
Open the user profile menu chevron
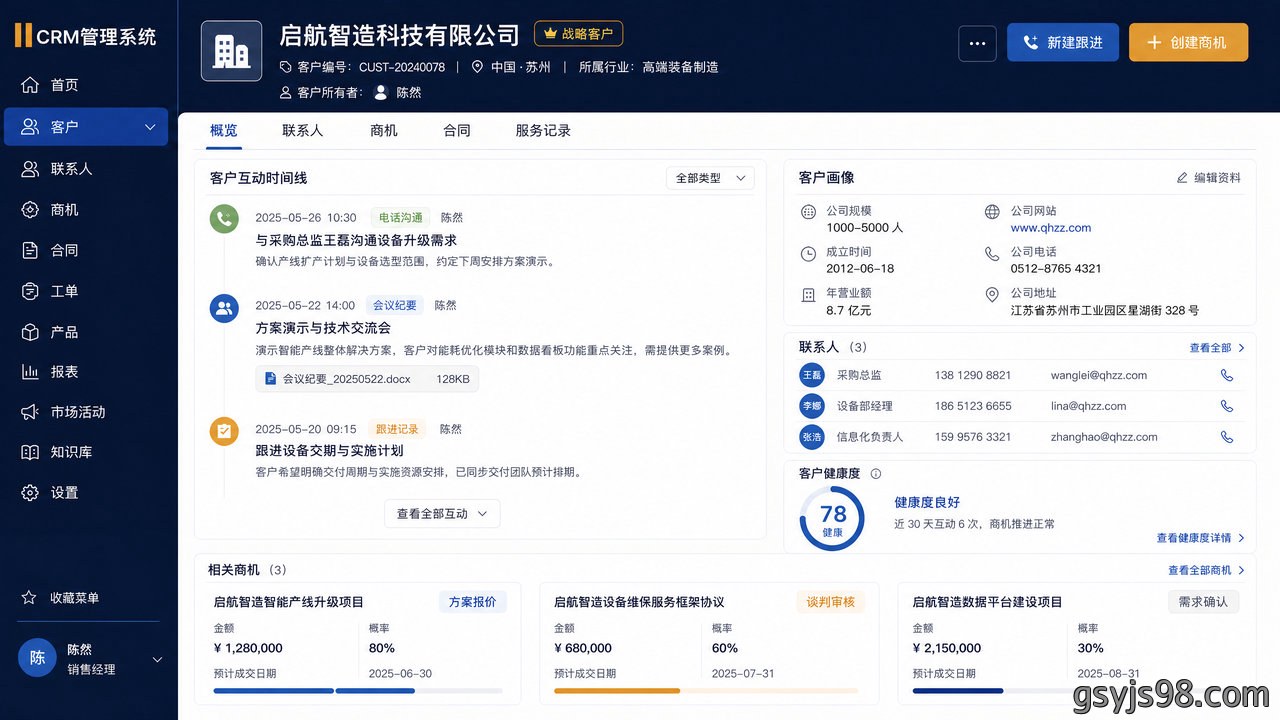pyautogui.click(x=157, y=659)
